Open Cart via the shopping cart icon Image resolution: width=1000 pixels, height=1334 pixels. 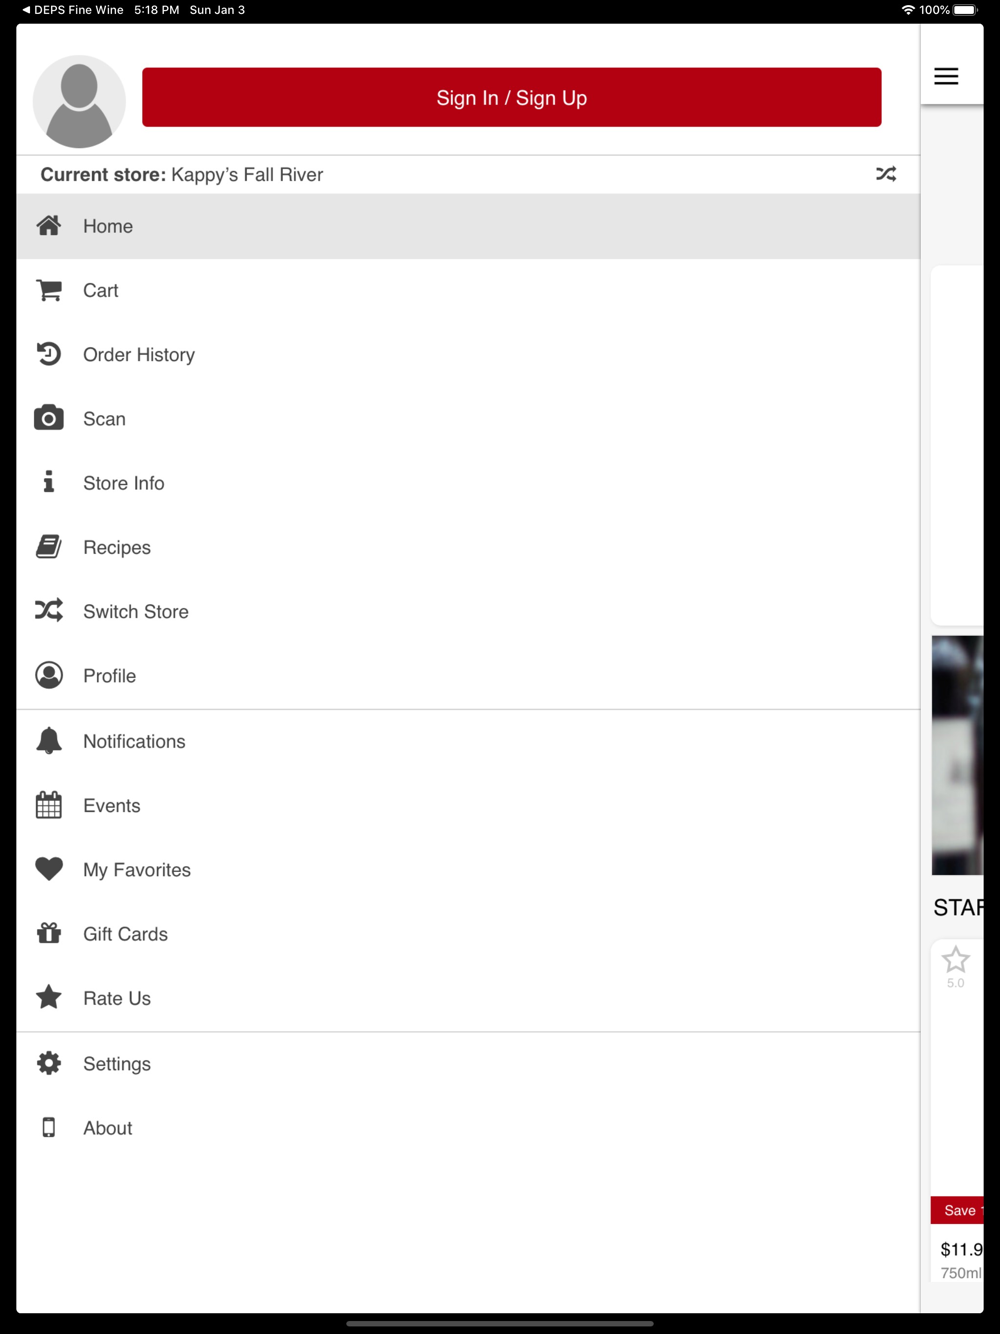[49, 290]
